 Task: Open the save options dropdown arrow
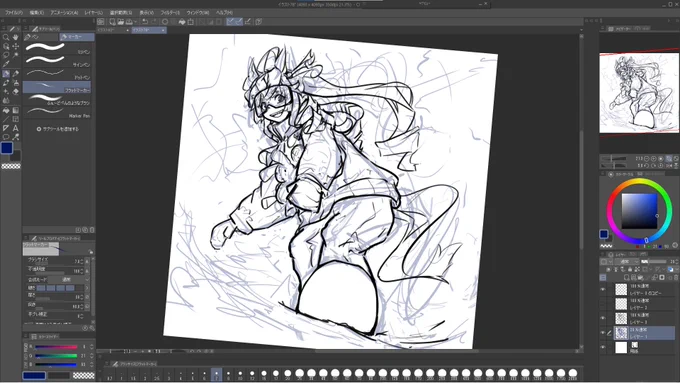click(x=135, y=21)
